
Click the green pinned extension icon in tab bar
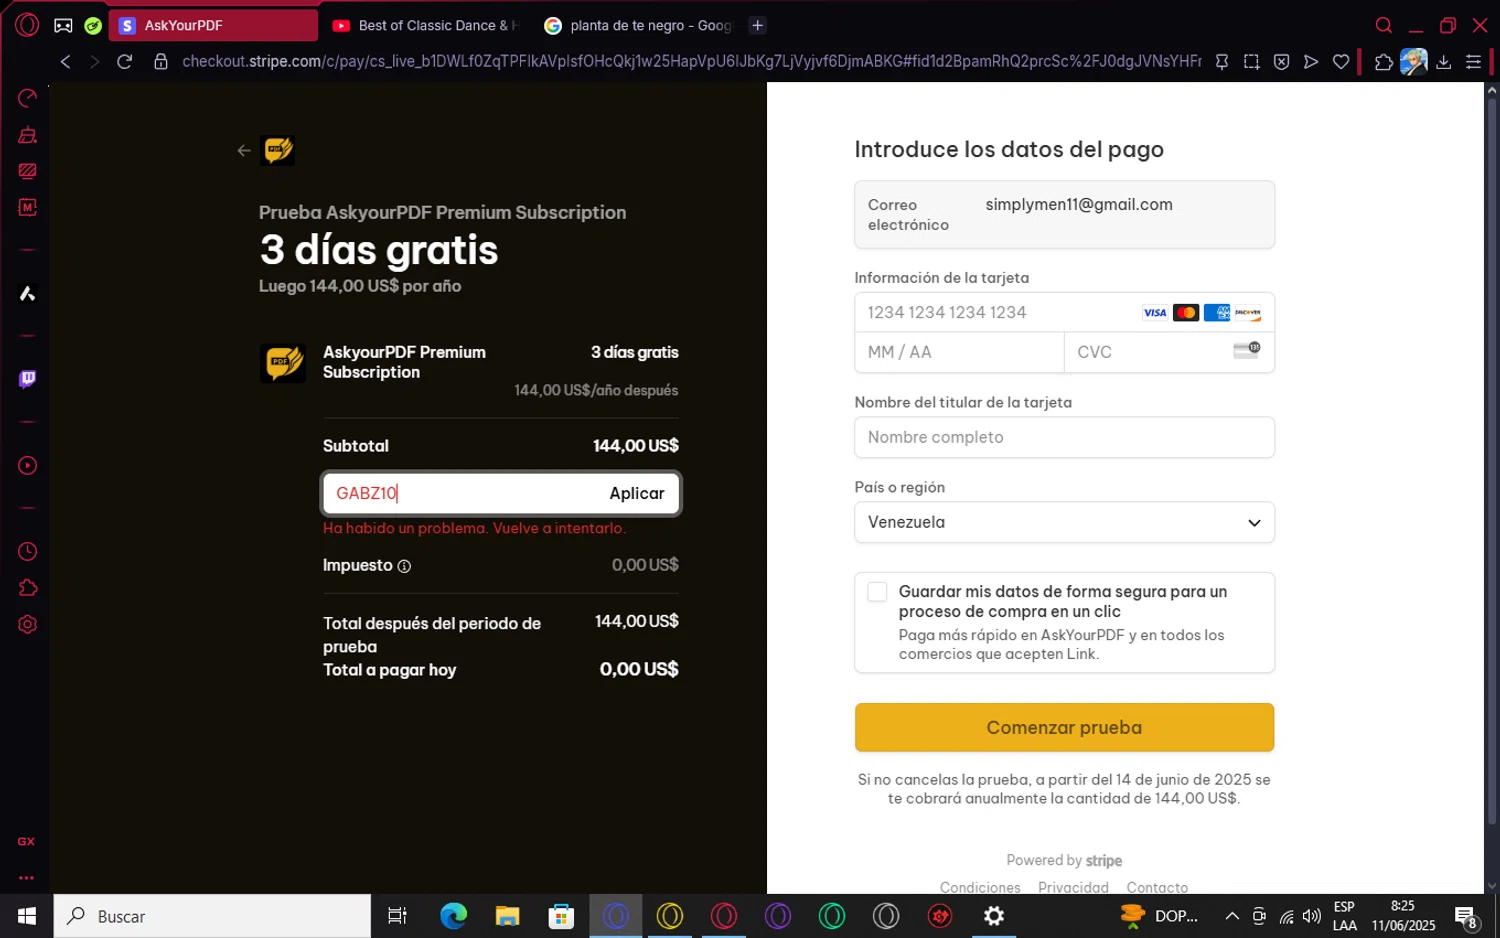93,26
